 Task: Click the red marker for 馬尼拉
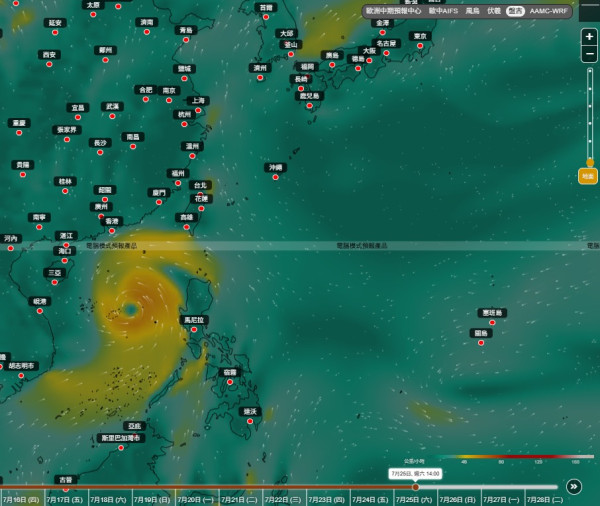(194, 330)
